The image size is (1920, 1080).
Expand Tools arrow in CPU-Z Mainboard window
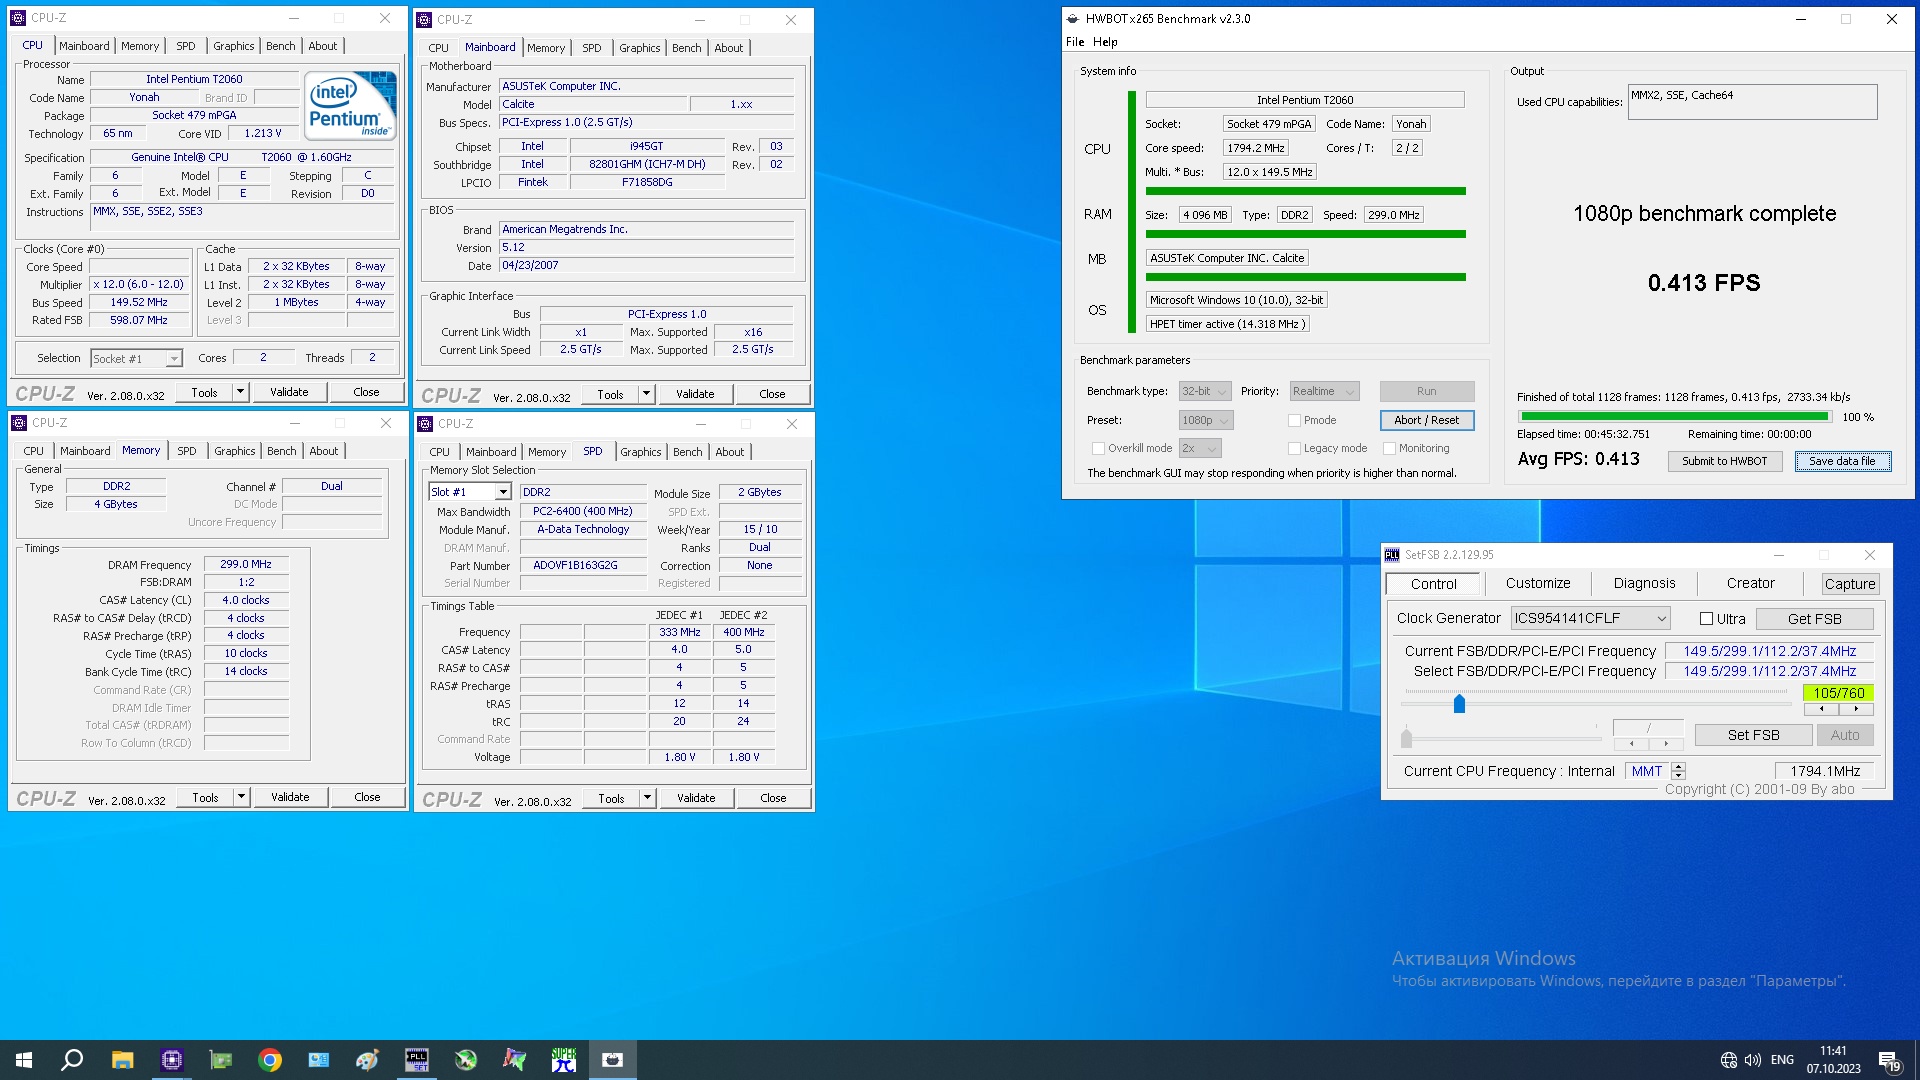(x=646, y=394)
